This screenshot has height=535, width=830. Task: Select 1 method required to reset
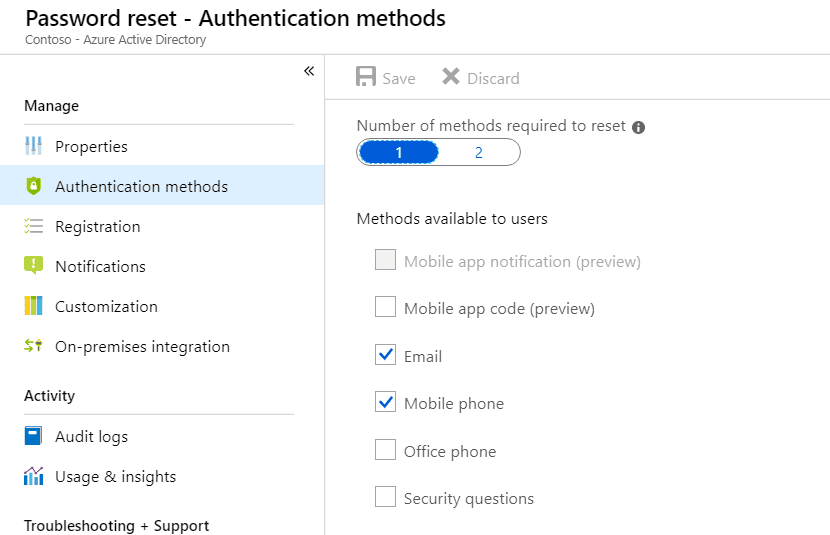(399, 152)
